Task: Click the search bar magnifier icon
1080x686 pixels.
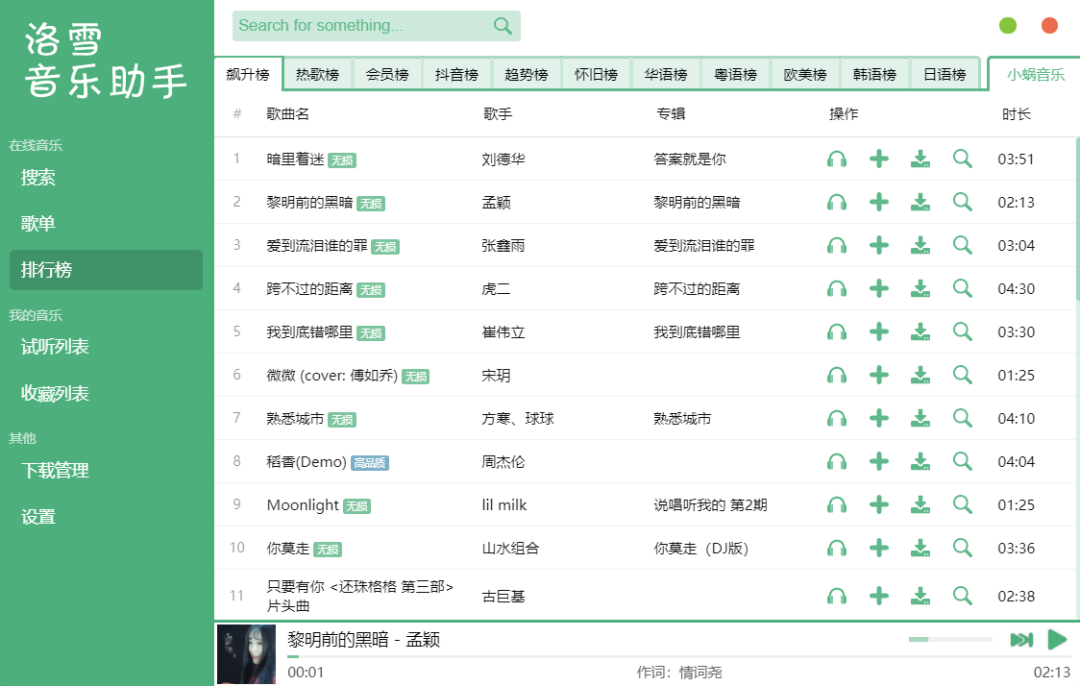Action: pyautogui.click(x=503, y=26)
